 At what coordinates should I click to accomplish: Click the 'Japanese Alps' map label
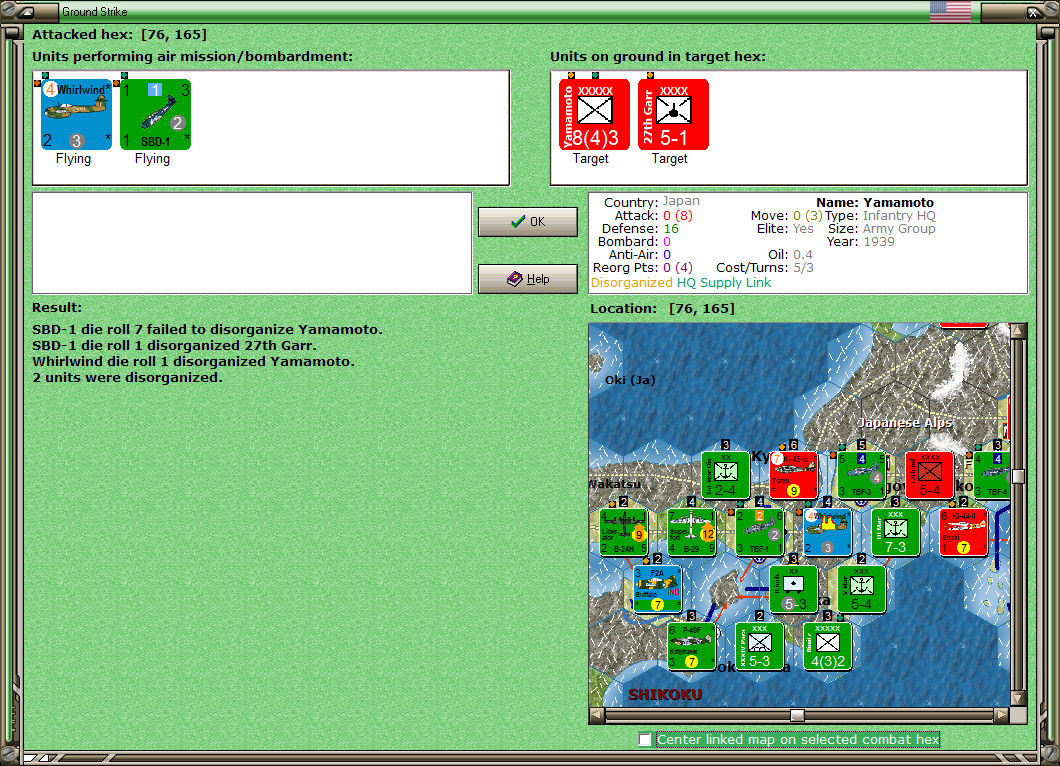point(905,423)
